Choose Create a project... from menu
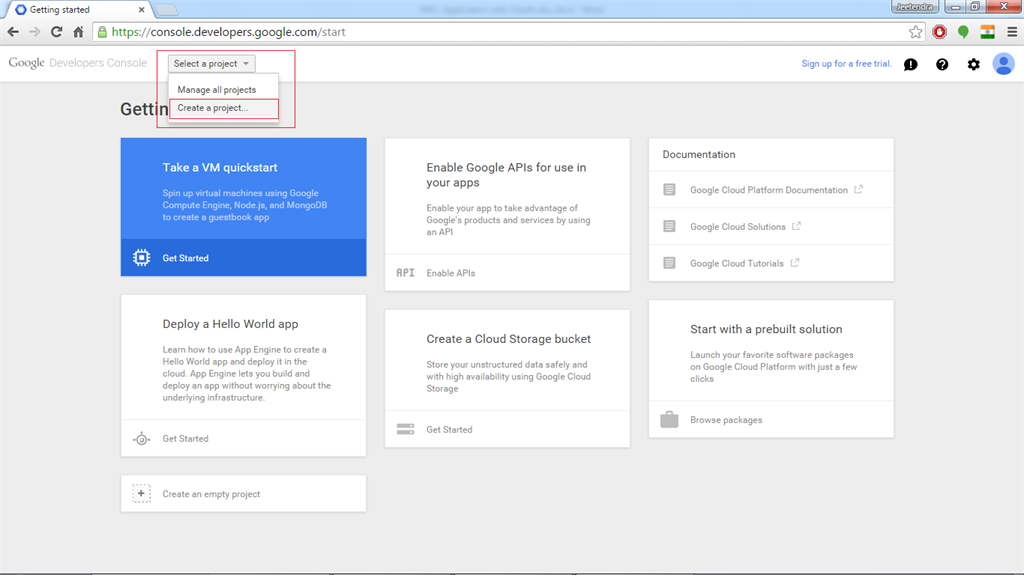This screenshot has height=575, width=1024. tap(223, 108)
